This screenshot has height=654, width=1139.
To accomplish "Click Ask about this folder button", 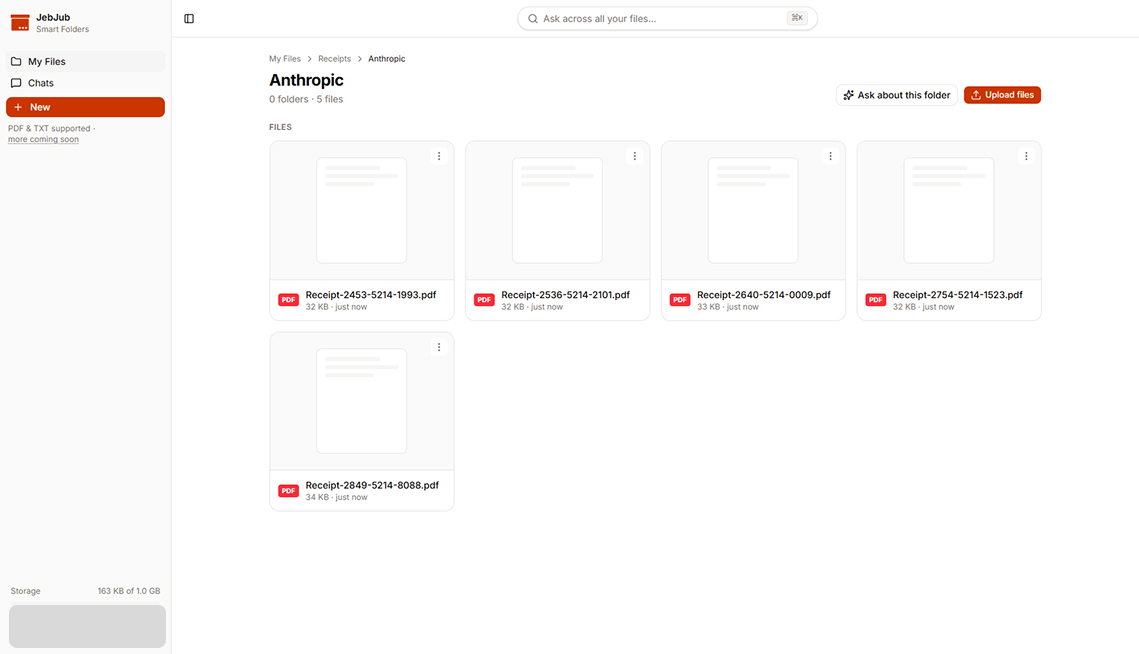I will [x=896, y=95].
